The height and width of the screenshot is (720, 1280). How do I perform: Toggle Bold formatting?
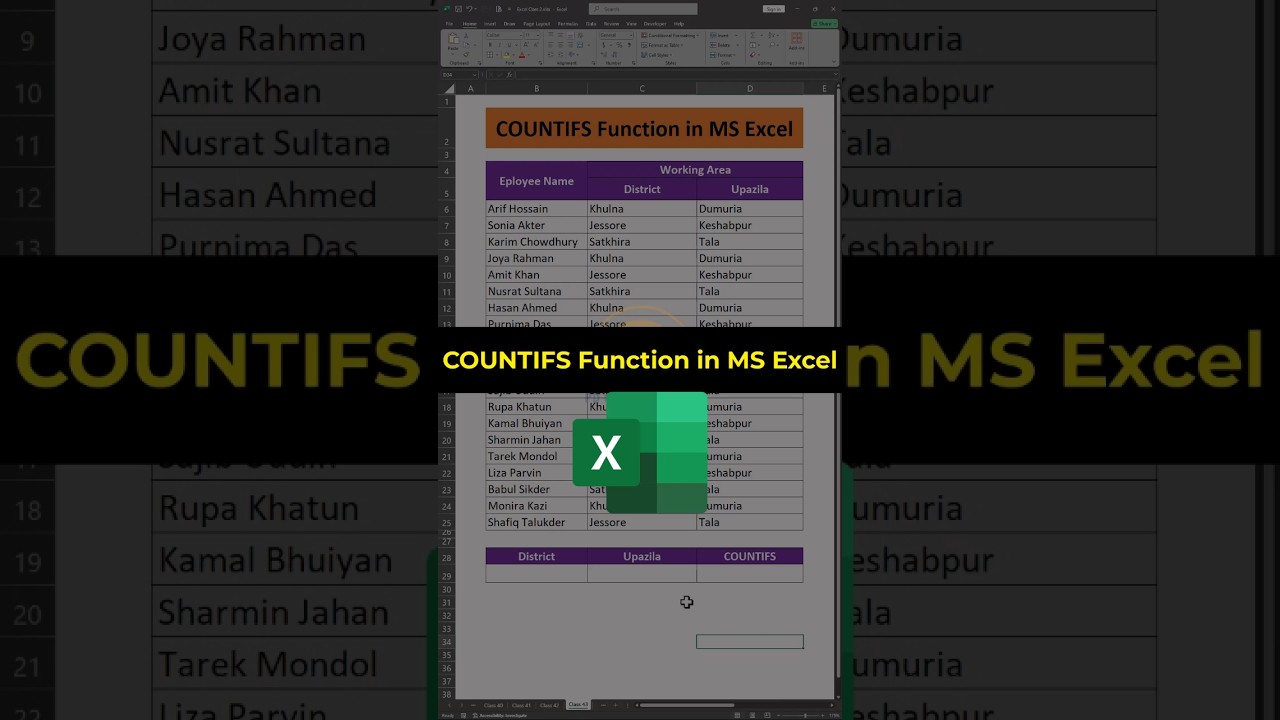click(x=490, y=45)
